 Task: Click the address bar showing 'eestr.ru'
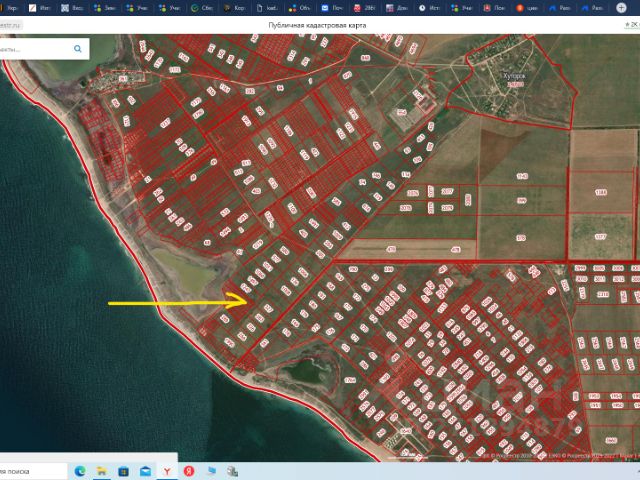(x=11, y=25)
